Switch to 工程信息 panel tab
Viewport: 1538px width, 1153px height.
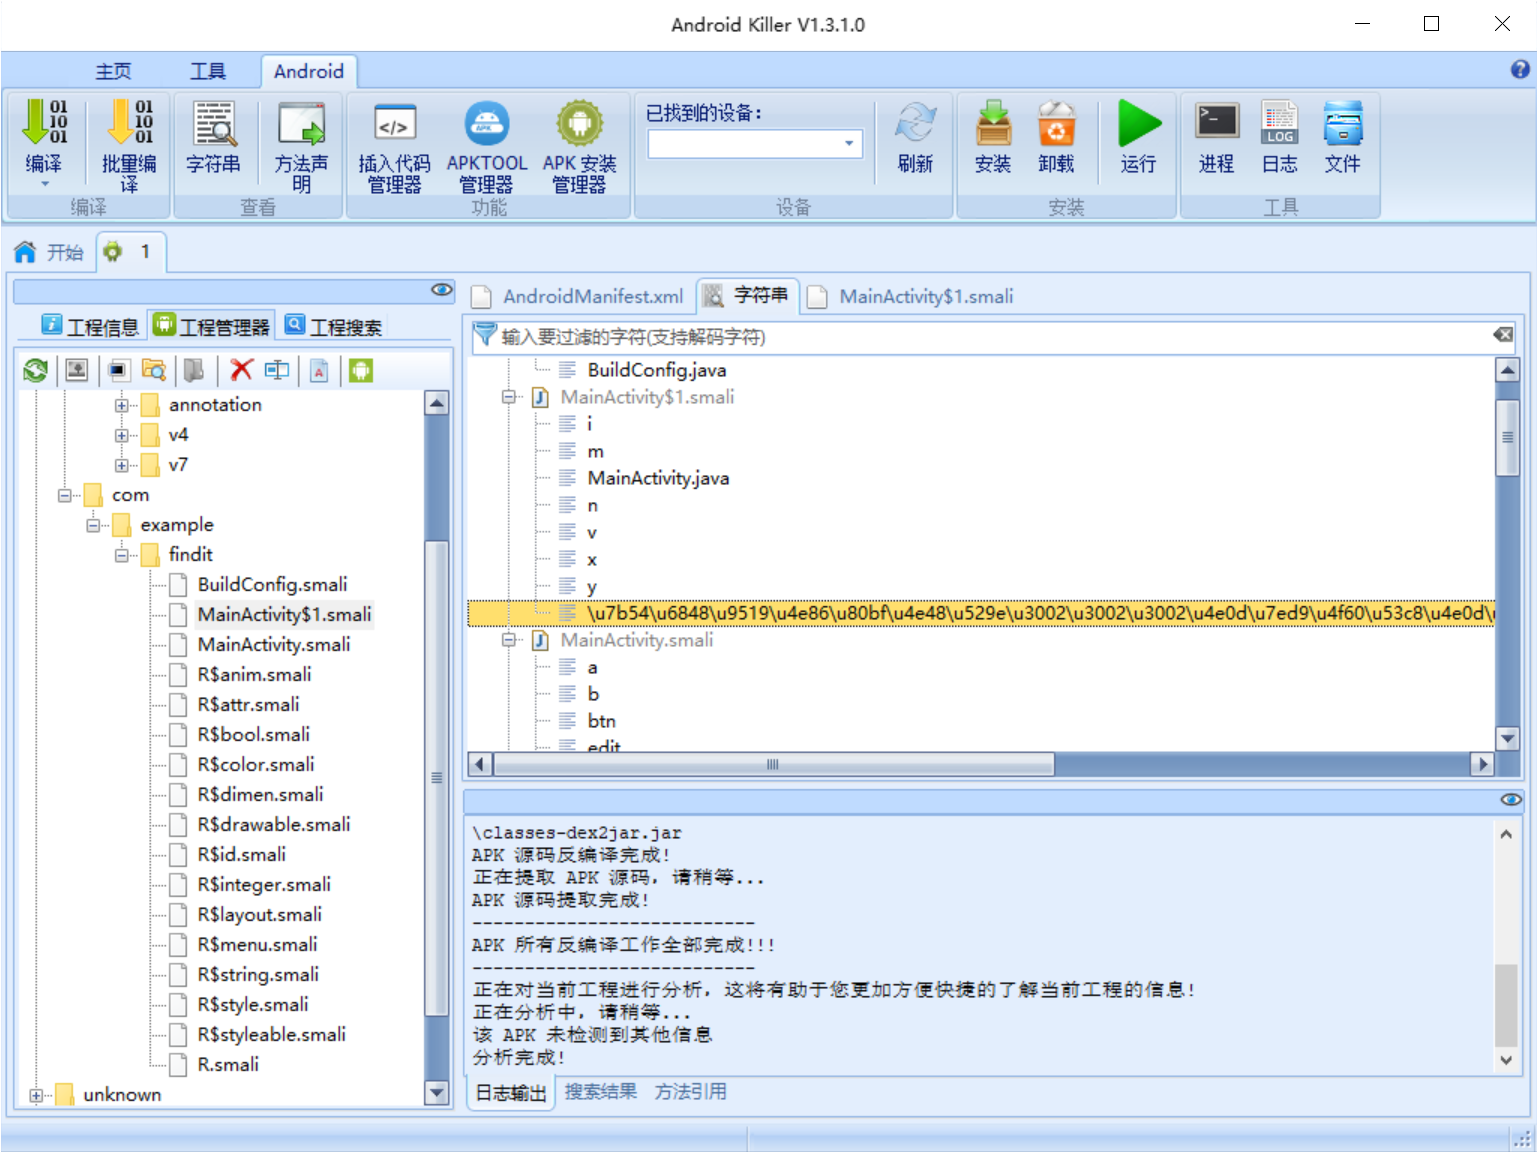click(x=90, y=326)
